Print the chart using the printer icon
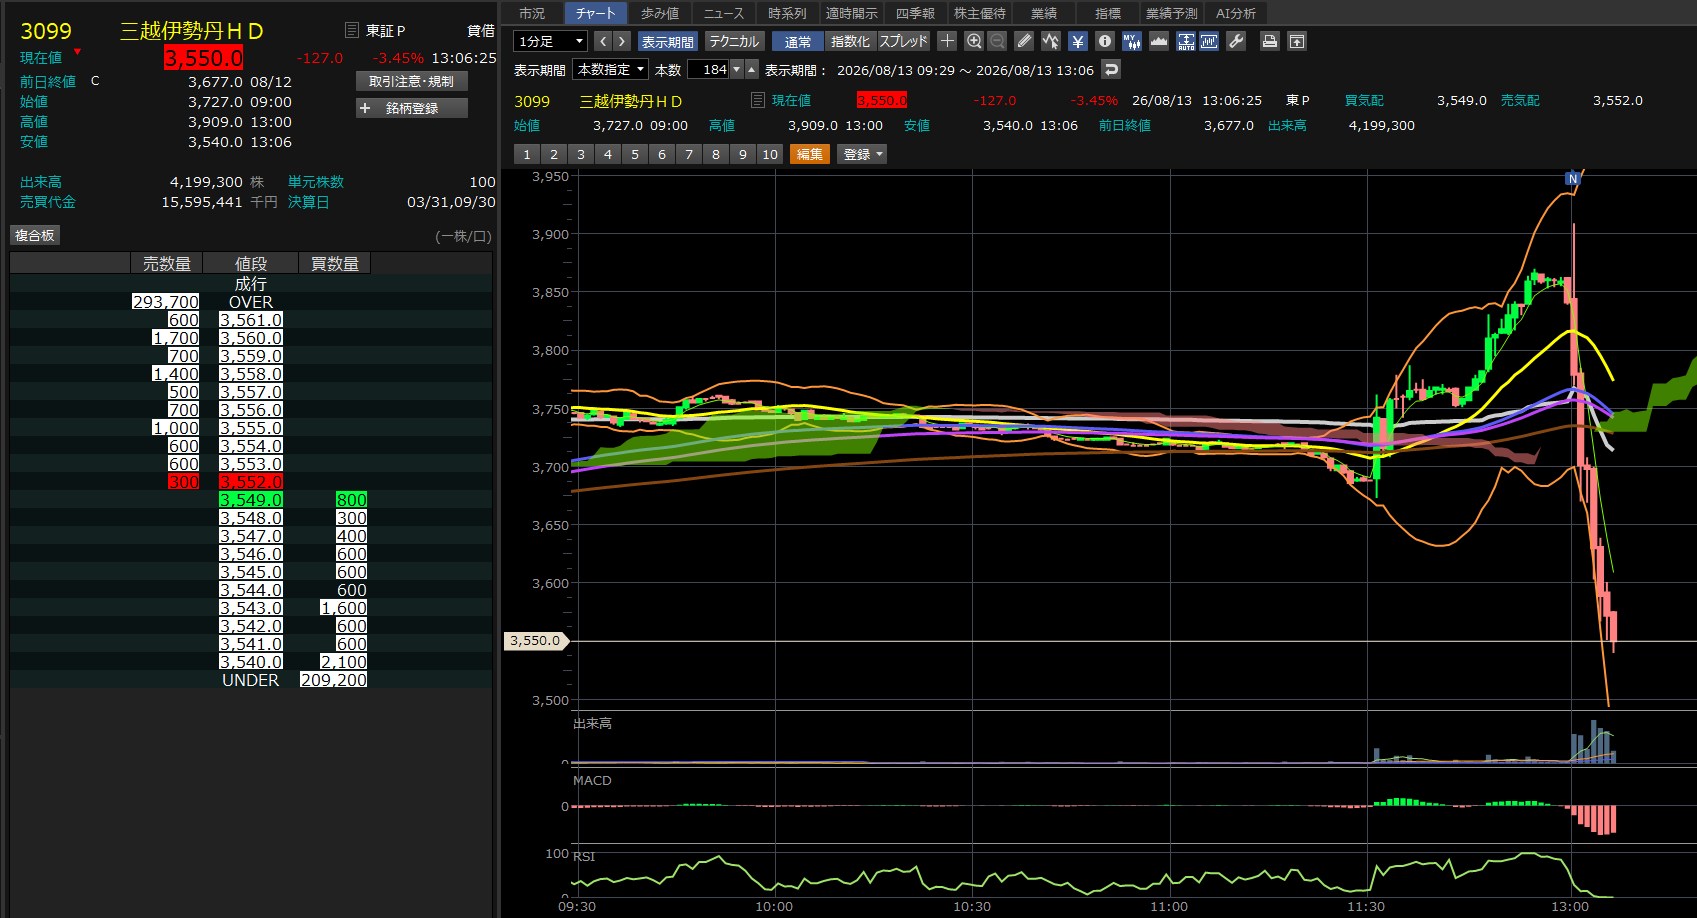 (x=1270, y=41)
